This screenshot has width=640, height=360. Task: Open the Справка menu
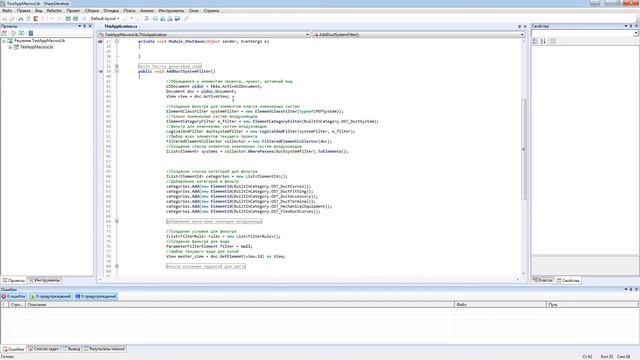(x=211, y=11)
